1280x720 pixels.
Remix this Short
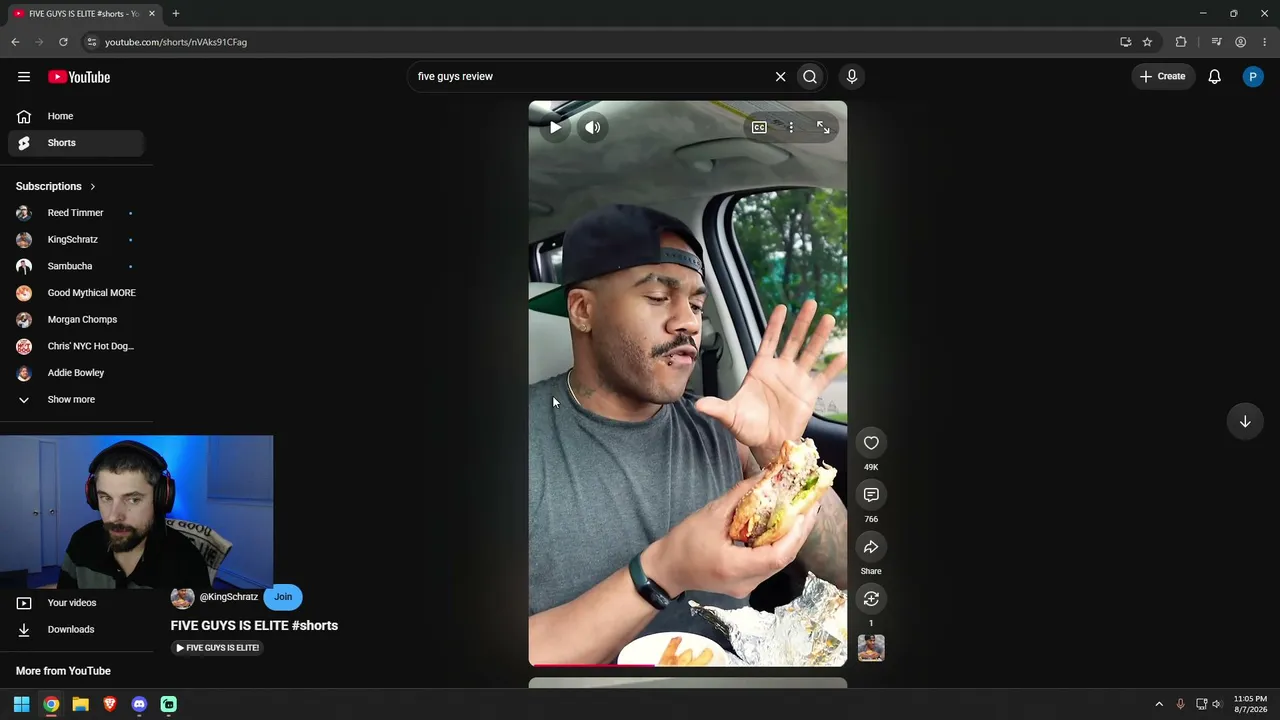[x=871, y=599]
